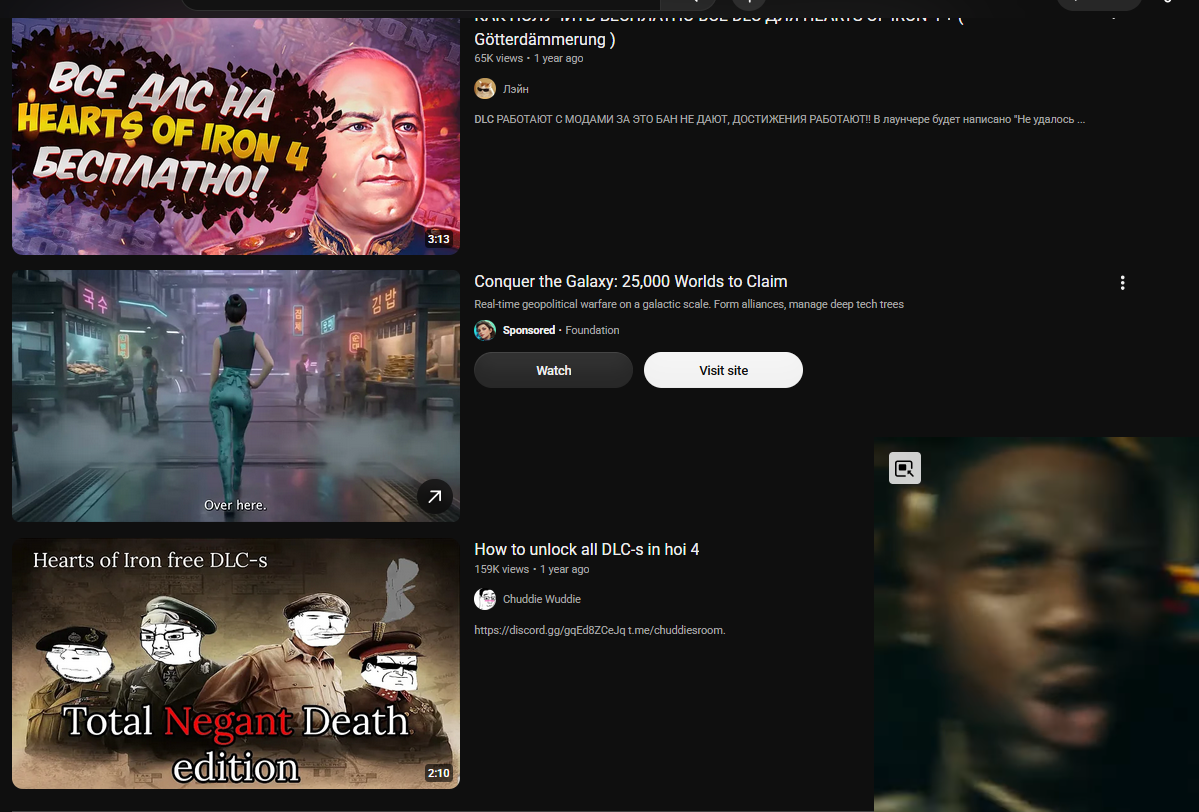
Task: Click the Foundation advertiser name
Action: point(592,330)
